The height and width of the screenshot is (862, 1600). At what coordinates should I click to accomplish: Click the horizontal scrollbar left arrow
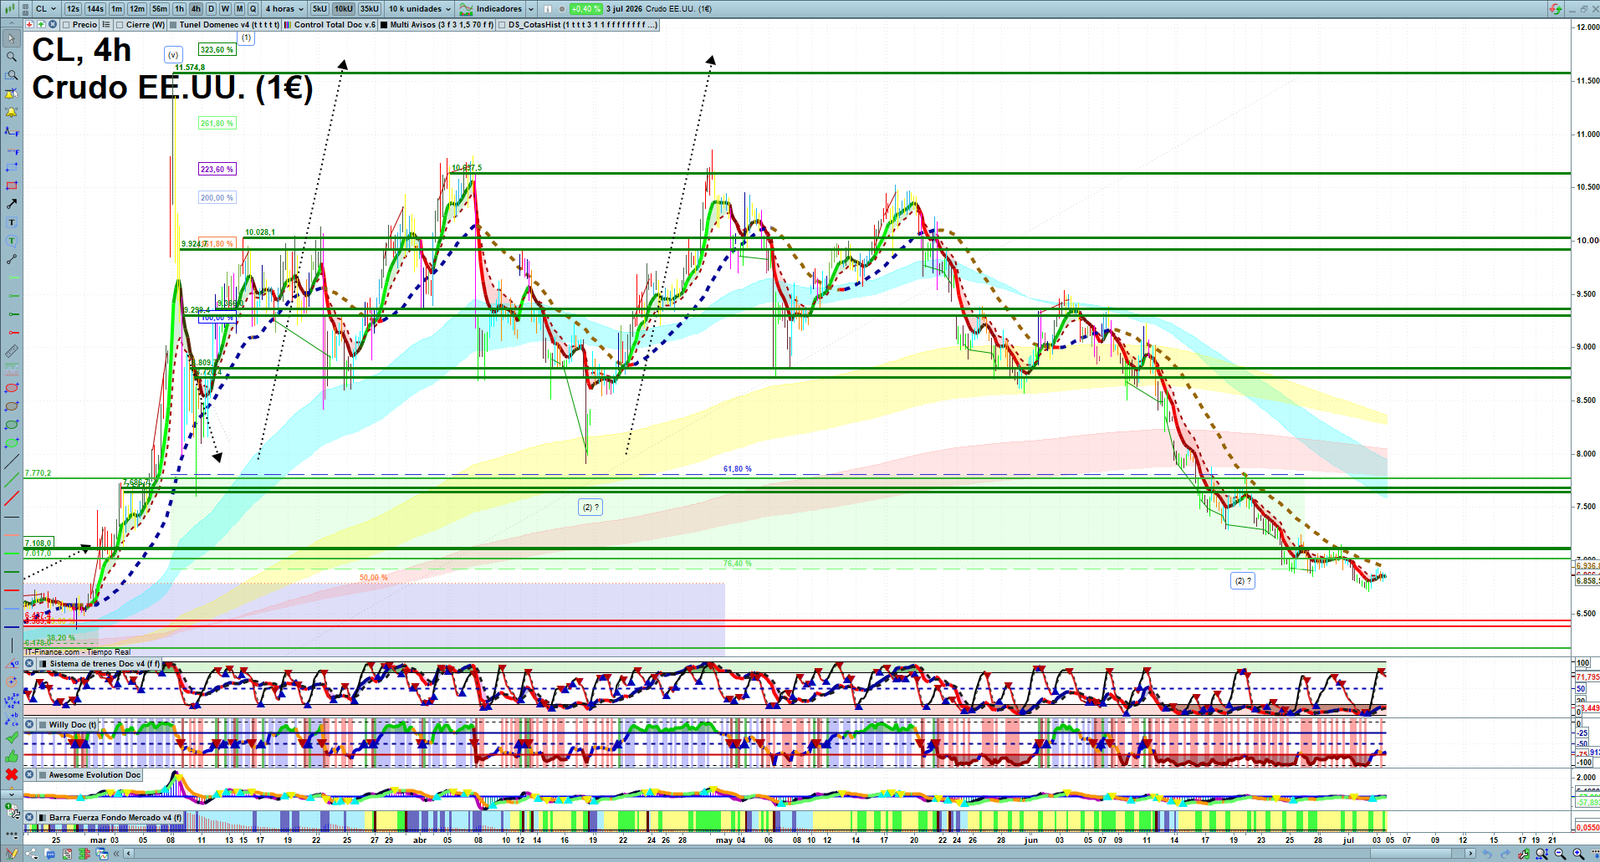(x=128, y=853)
